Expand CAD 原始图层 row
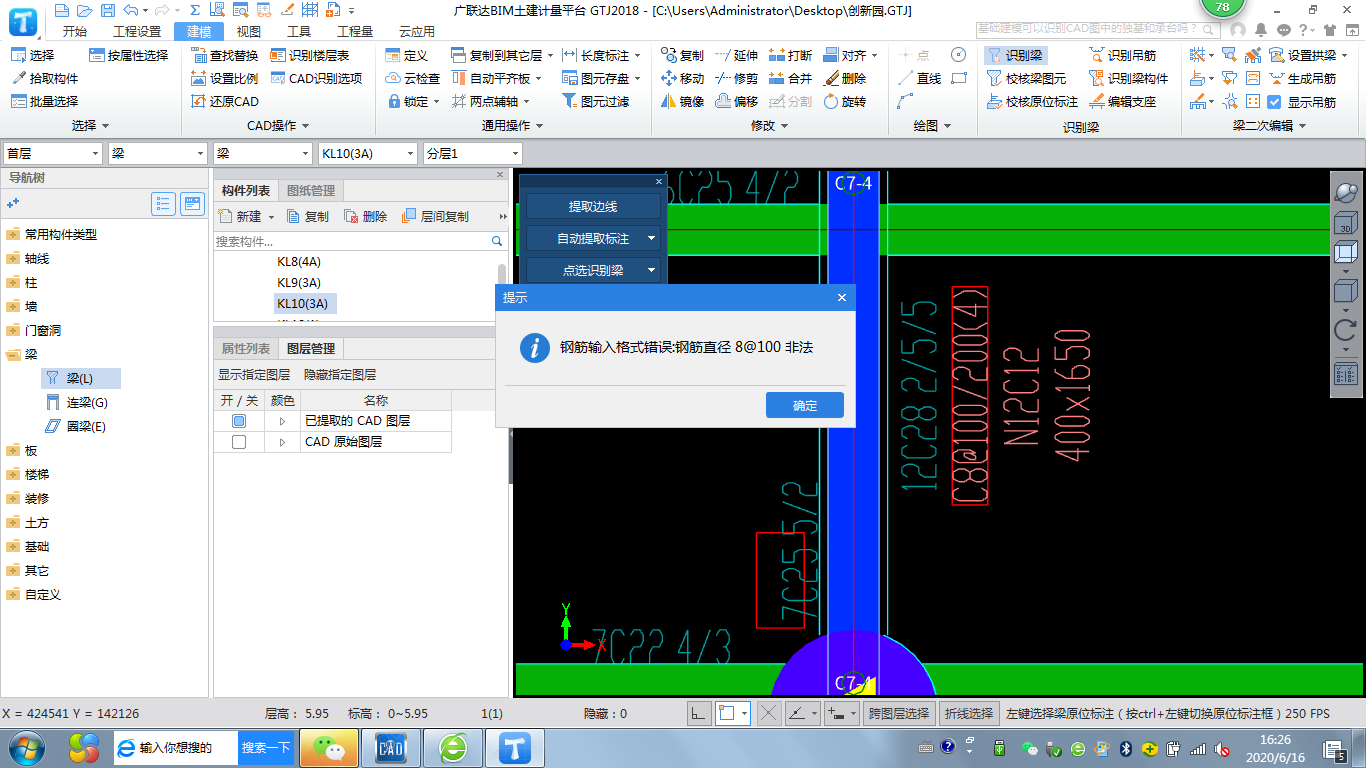 pyautogui.click(x=282, y=442)
